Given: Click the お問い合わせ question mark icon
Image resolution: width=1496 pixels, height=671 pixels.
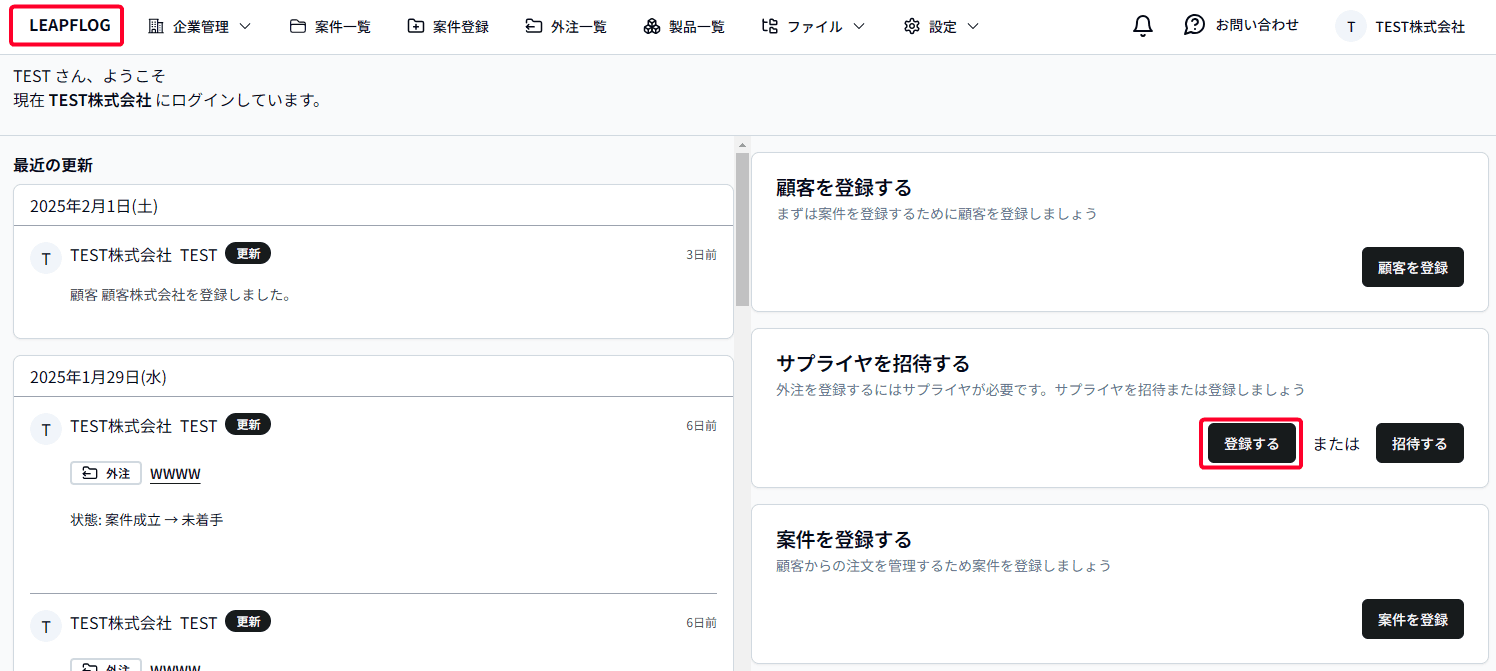Looking at the screenshot, I should pos(1194,25).
